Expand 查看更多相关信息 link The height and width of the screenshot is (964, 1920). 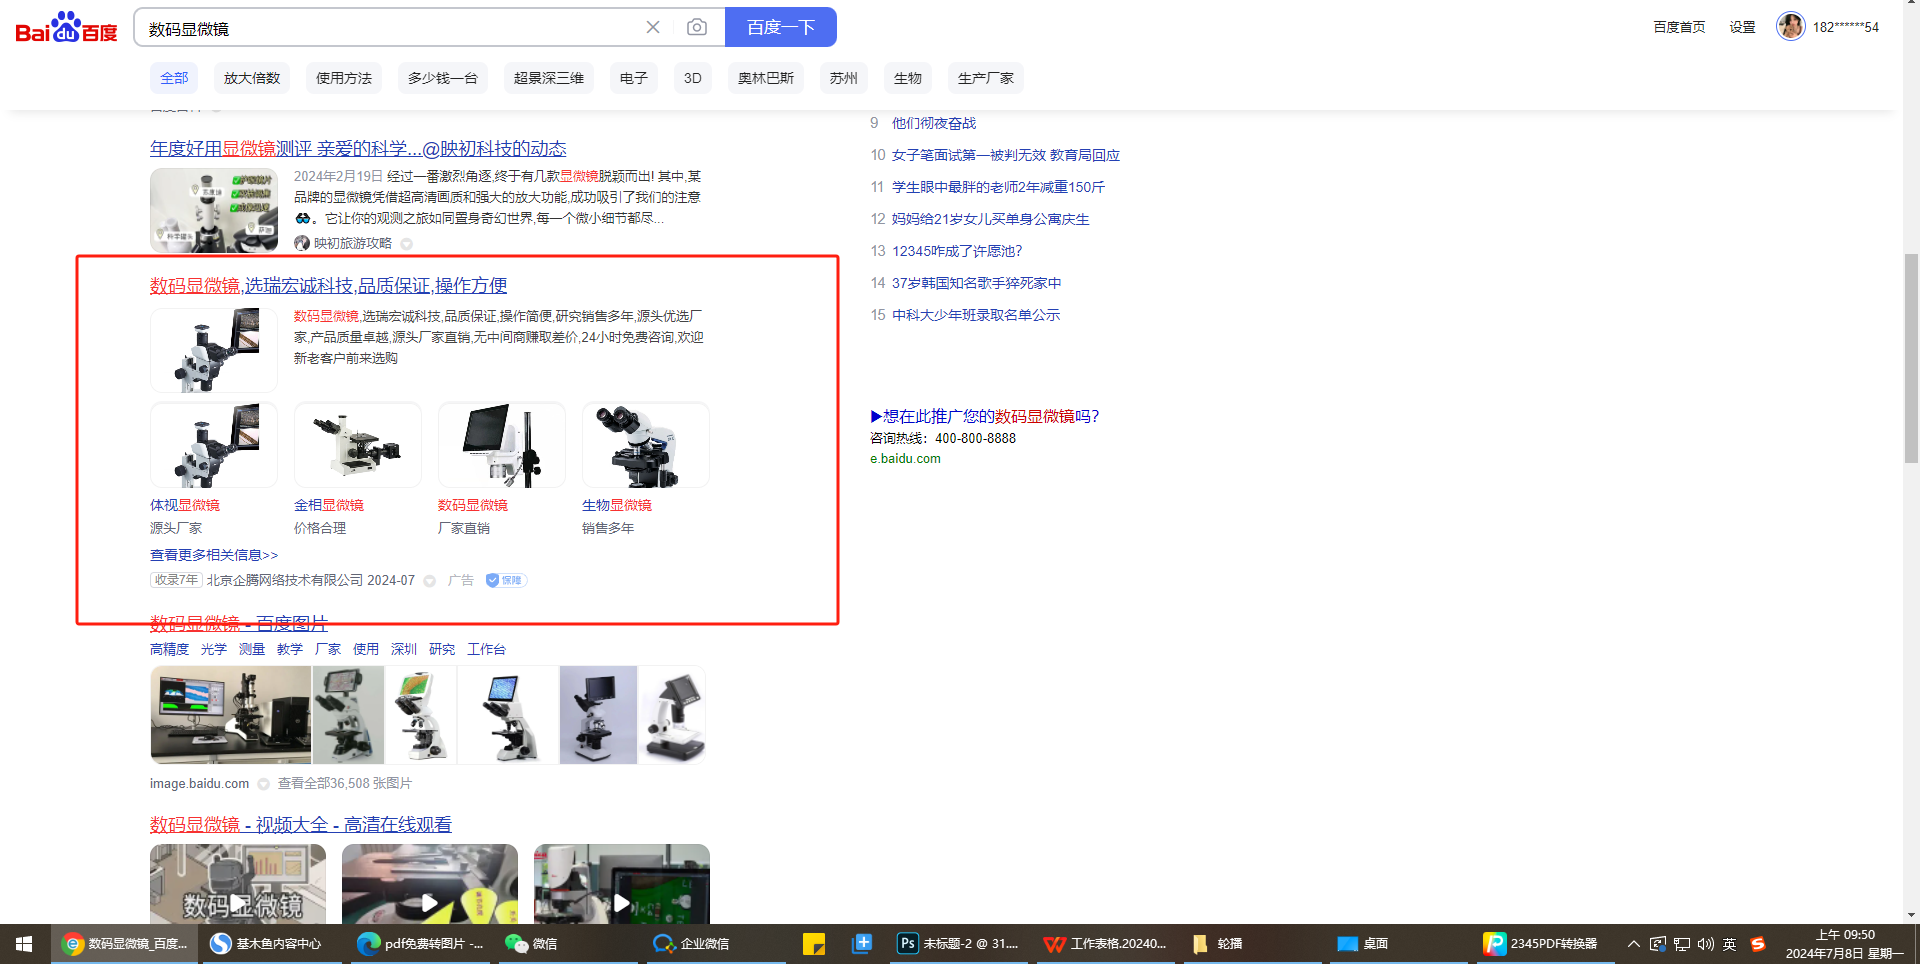[x=214, y=555]
